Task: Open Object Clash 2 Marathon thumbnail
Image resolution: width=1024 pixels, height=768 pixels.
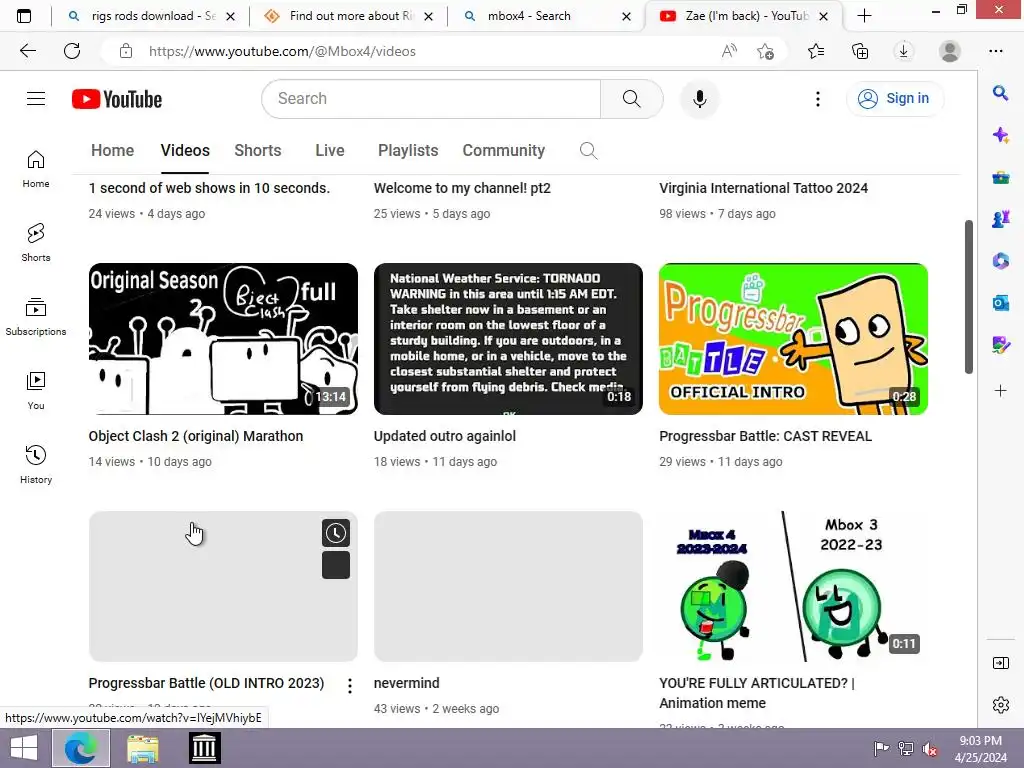Action: 223,338
